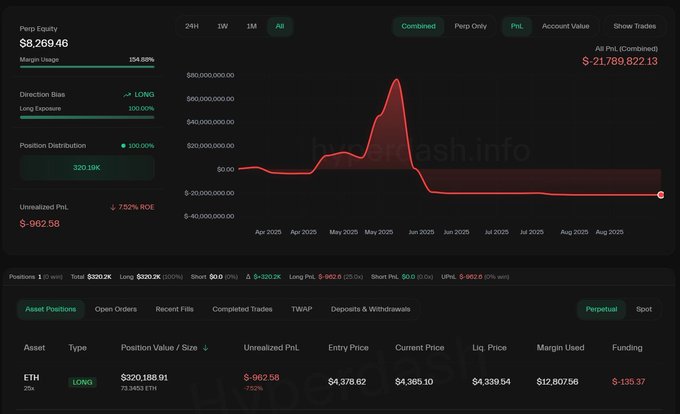This screenshot has height=414, width=680.
Task: Open the Completed Trades tab
Action: pos(242,309)
